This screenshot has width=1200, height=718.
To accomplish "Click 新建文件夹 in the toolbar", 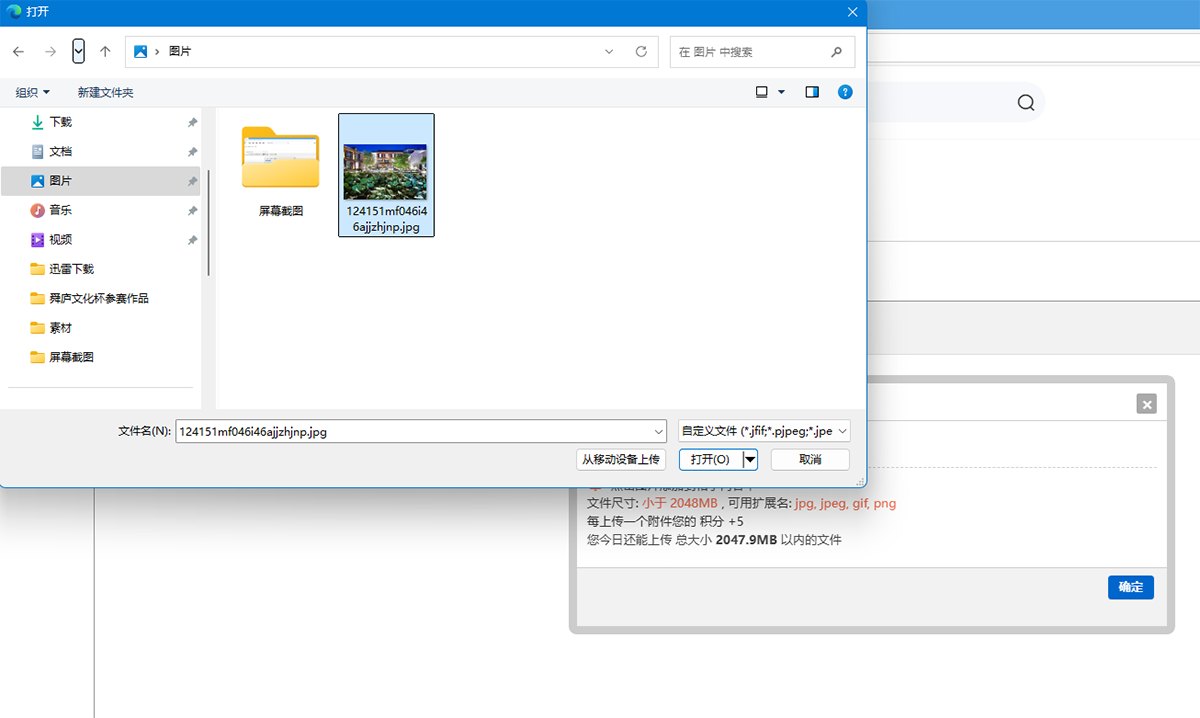I will [x=106, y=92].
